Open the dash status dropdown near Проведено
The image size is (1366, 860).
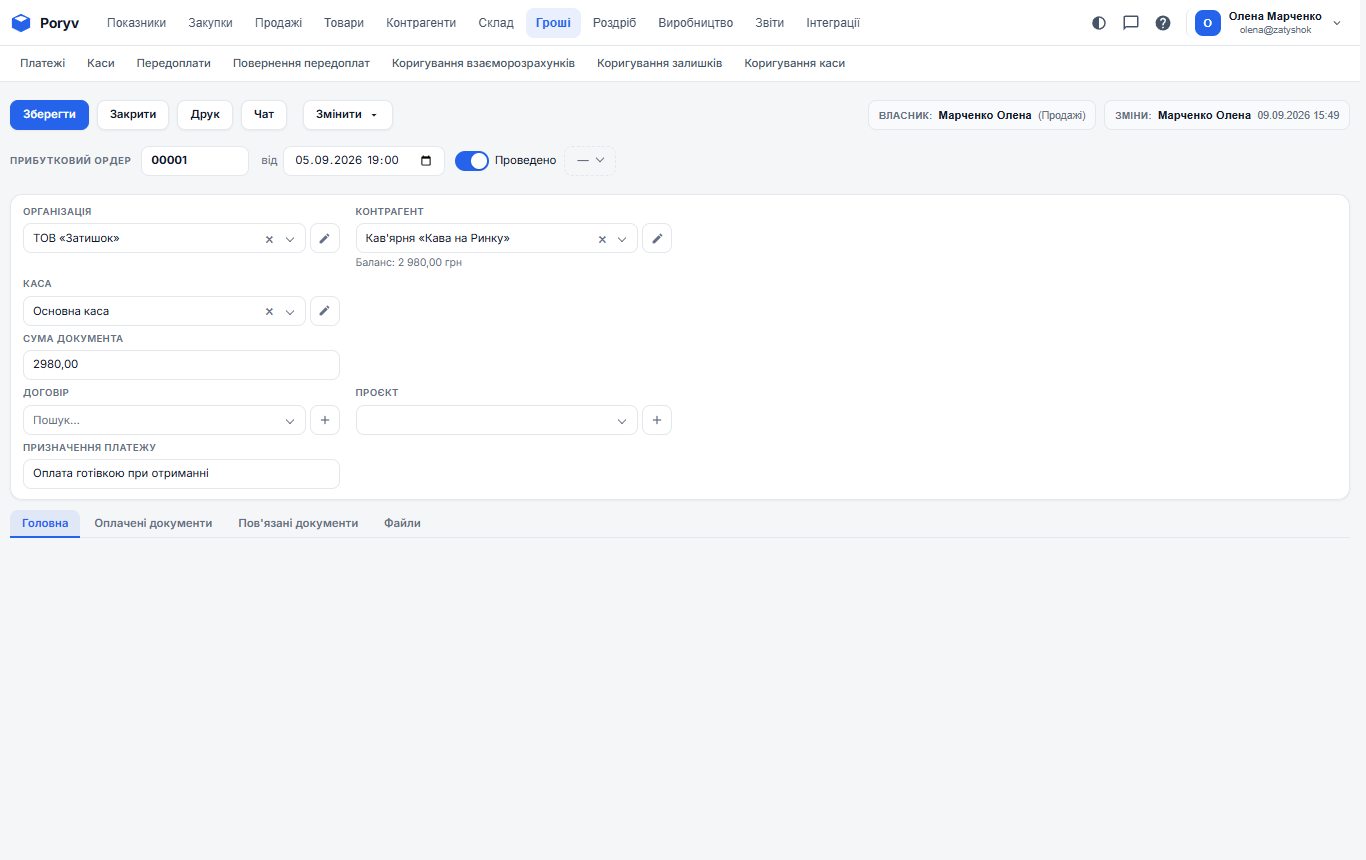(x=590, y=160)
